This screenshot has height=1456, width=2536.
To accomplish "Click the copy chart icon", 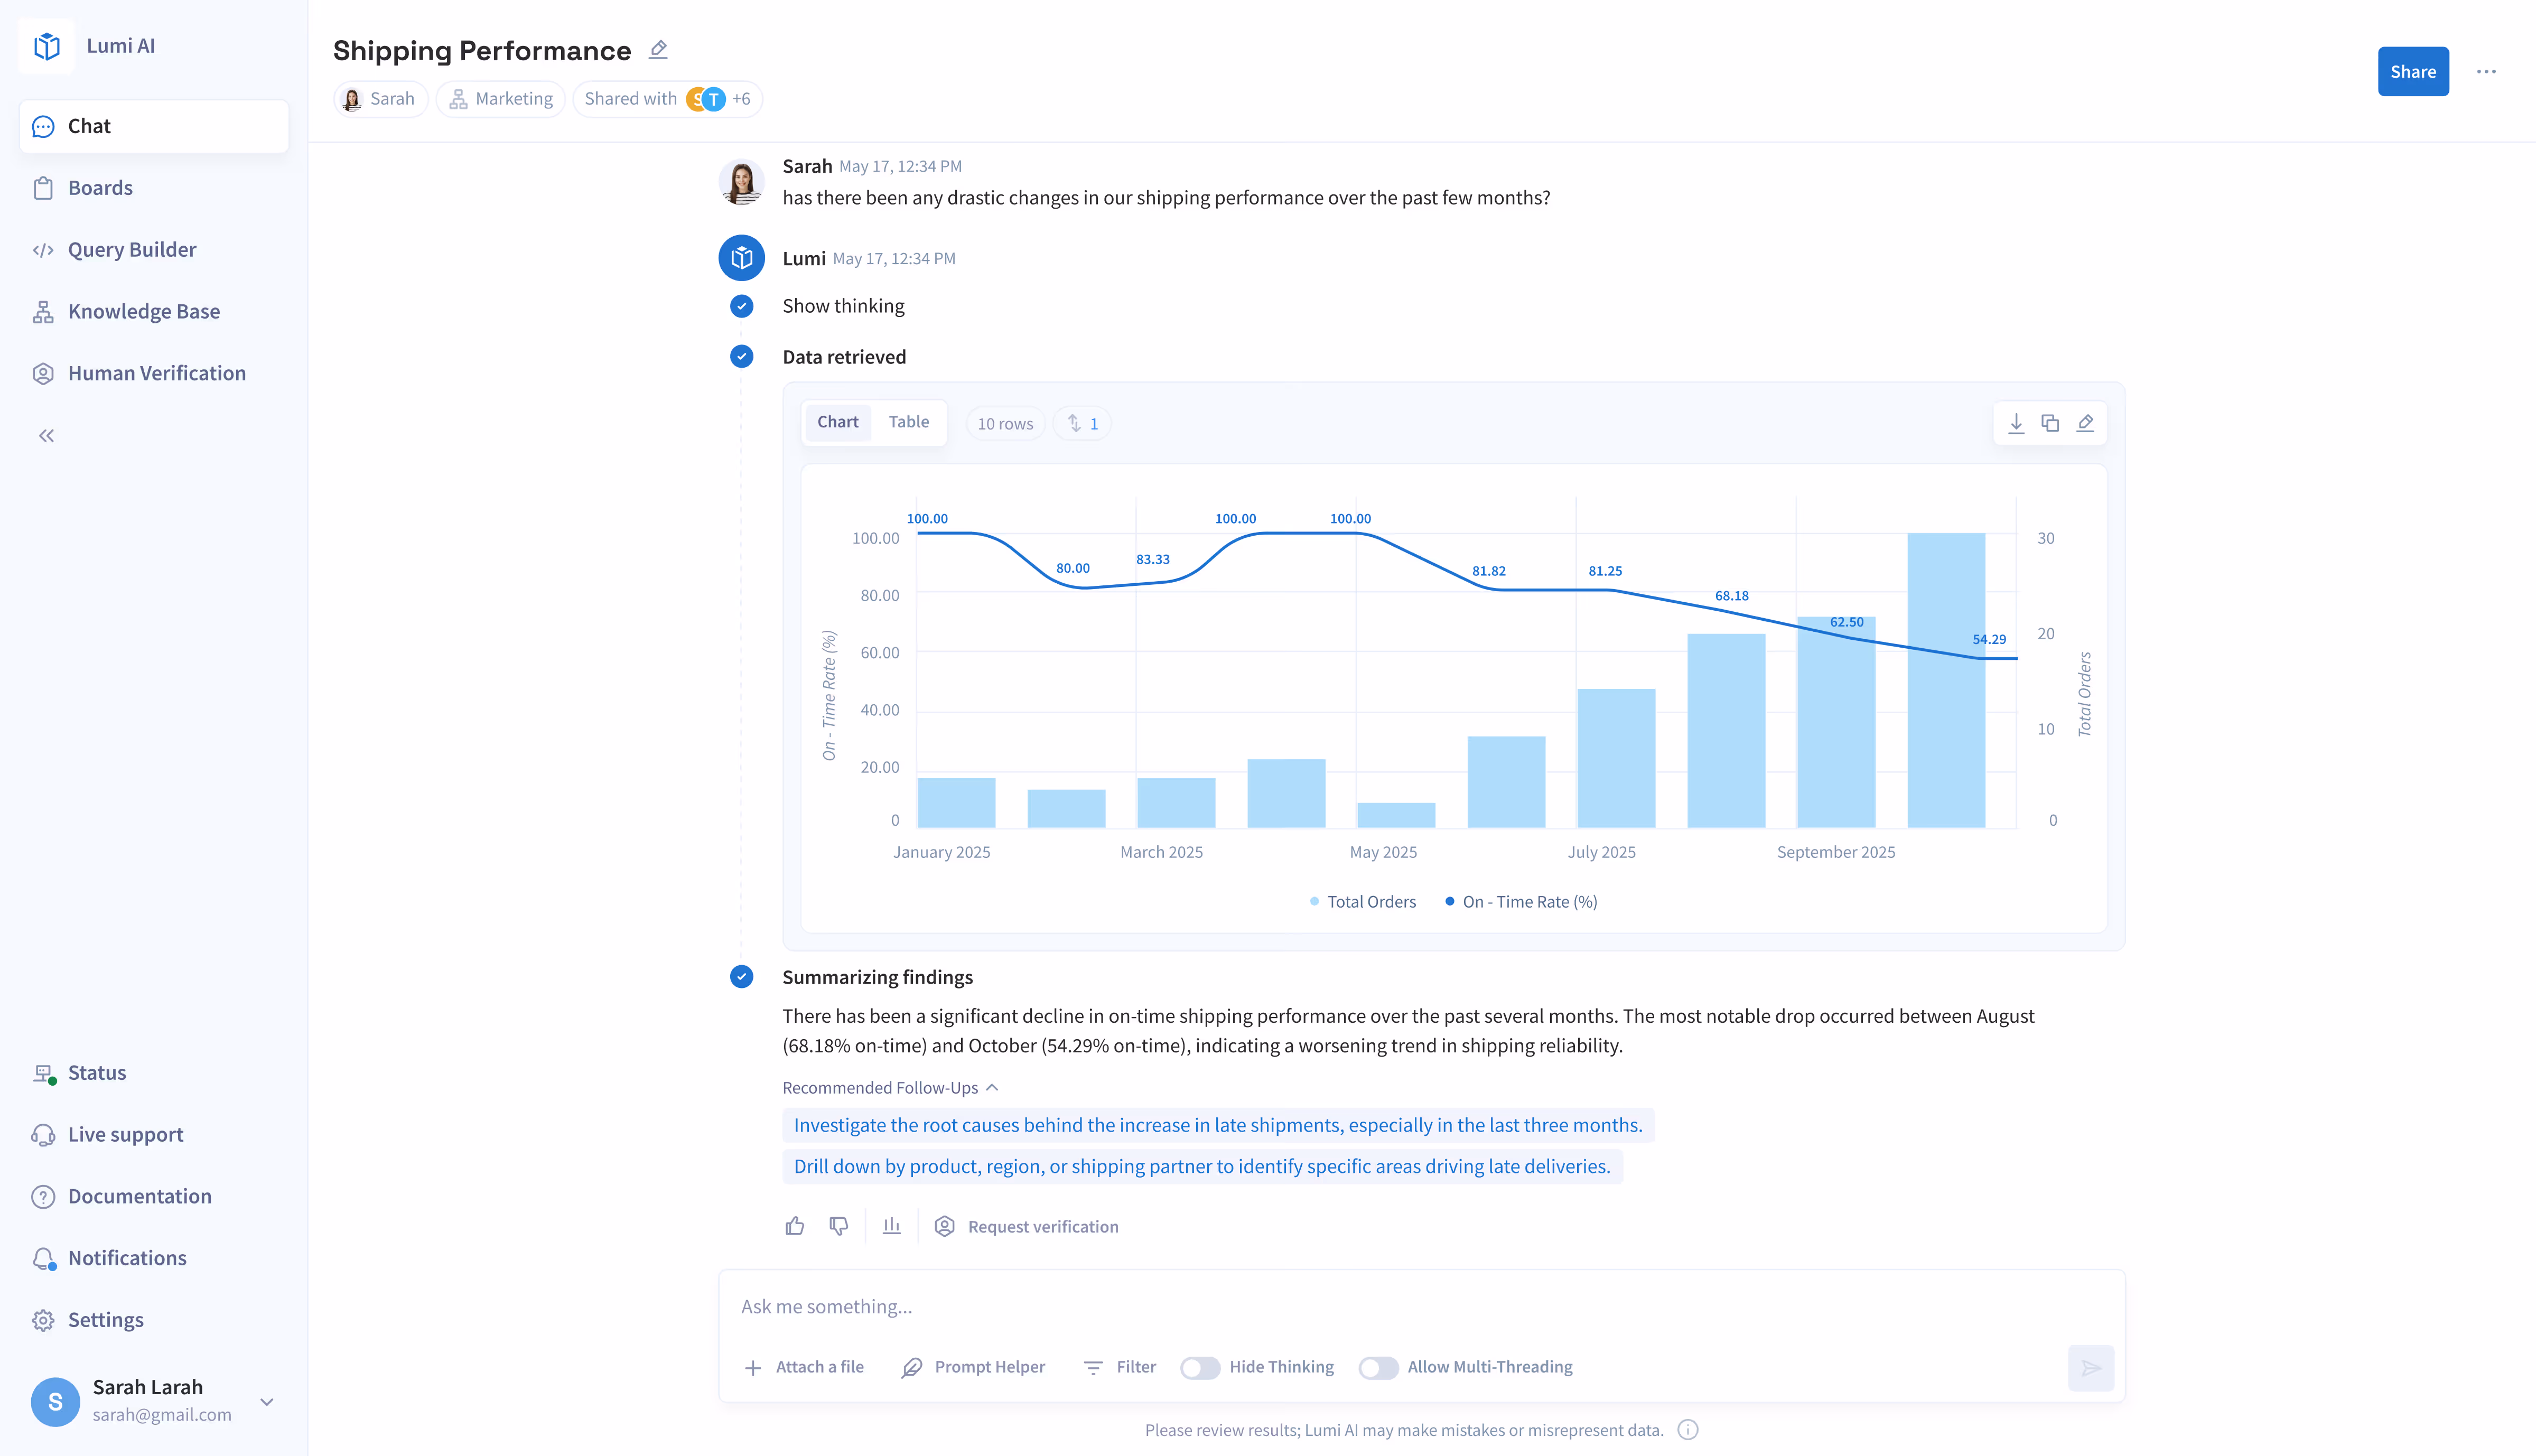I will point(2050,423).
